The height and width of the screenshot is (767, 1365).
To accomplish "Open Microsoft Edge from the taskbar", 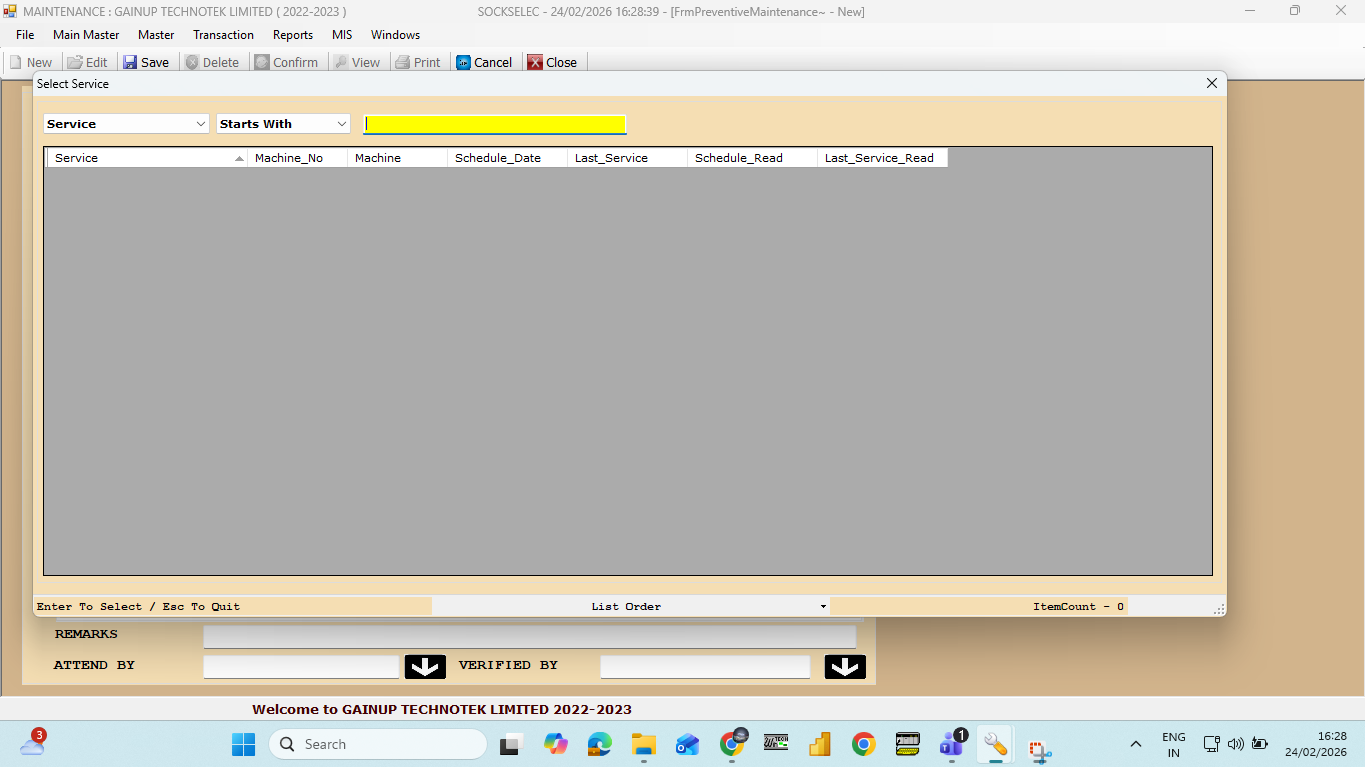I will coord(599,744).
